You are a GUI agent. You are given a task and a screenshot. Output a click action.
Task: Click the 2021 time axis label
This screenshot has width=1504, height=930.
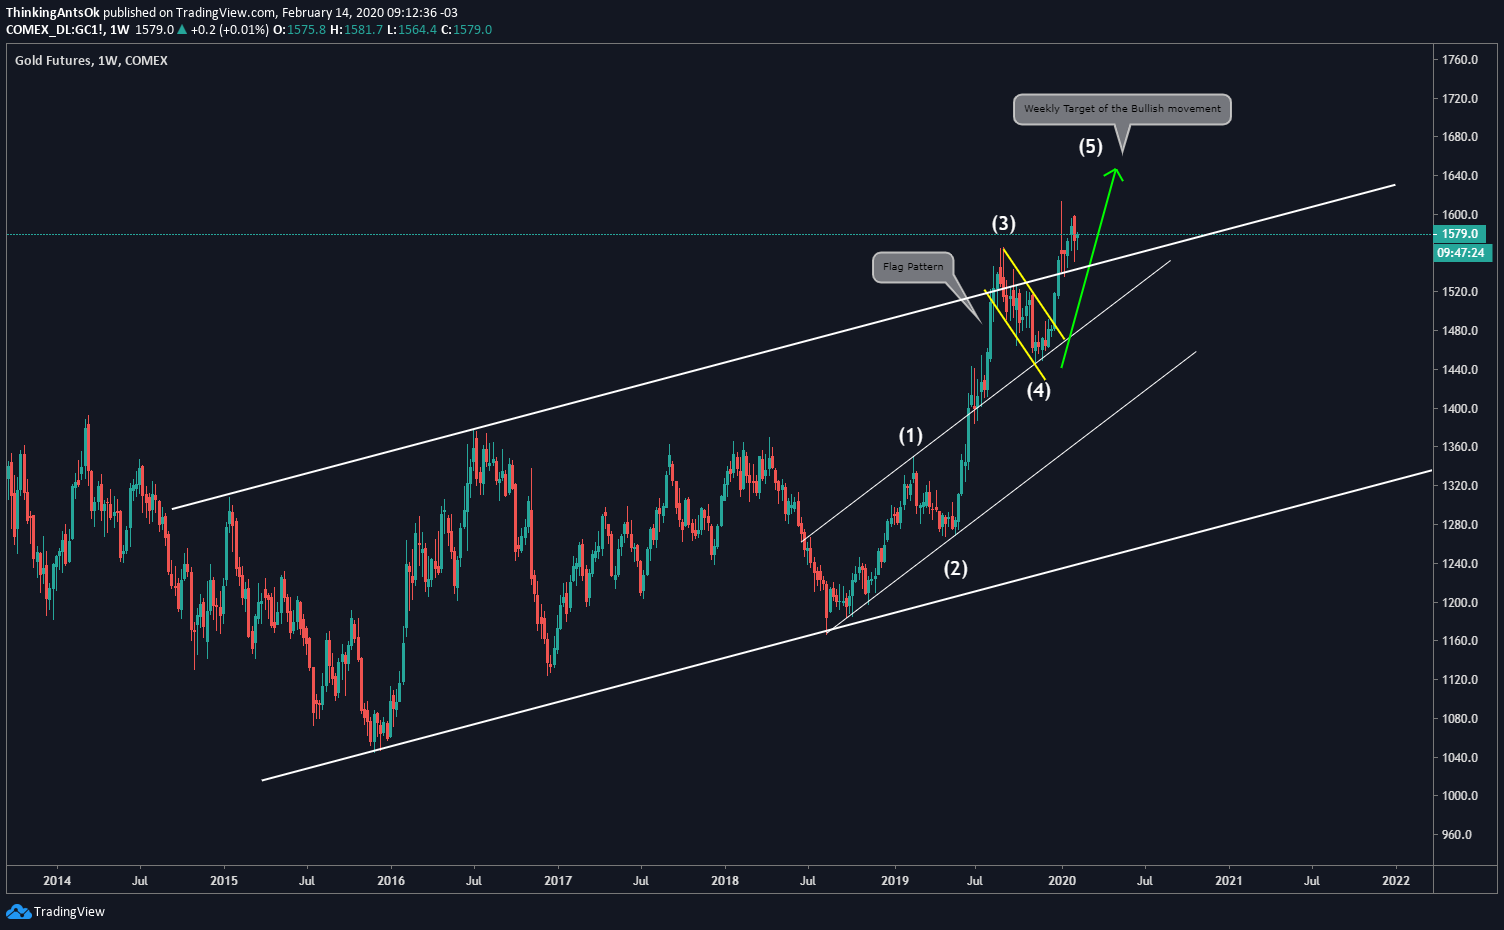pyautogui.click(x=1229, y=881)
